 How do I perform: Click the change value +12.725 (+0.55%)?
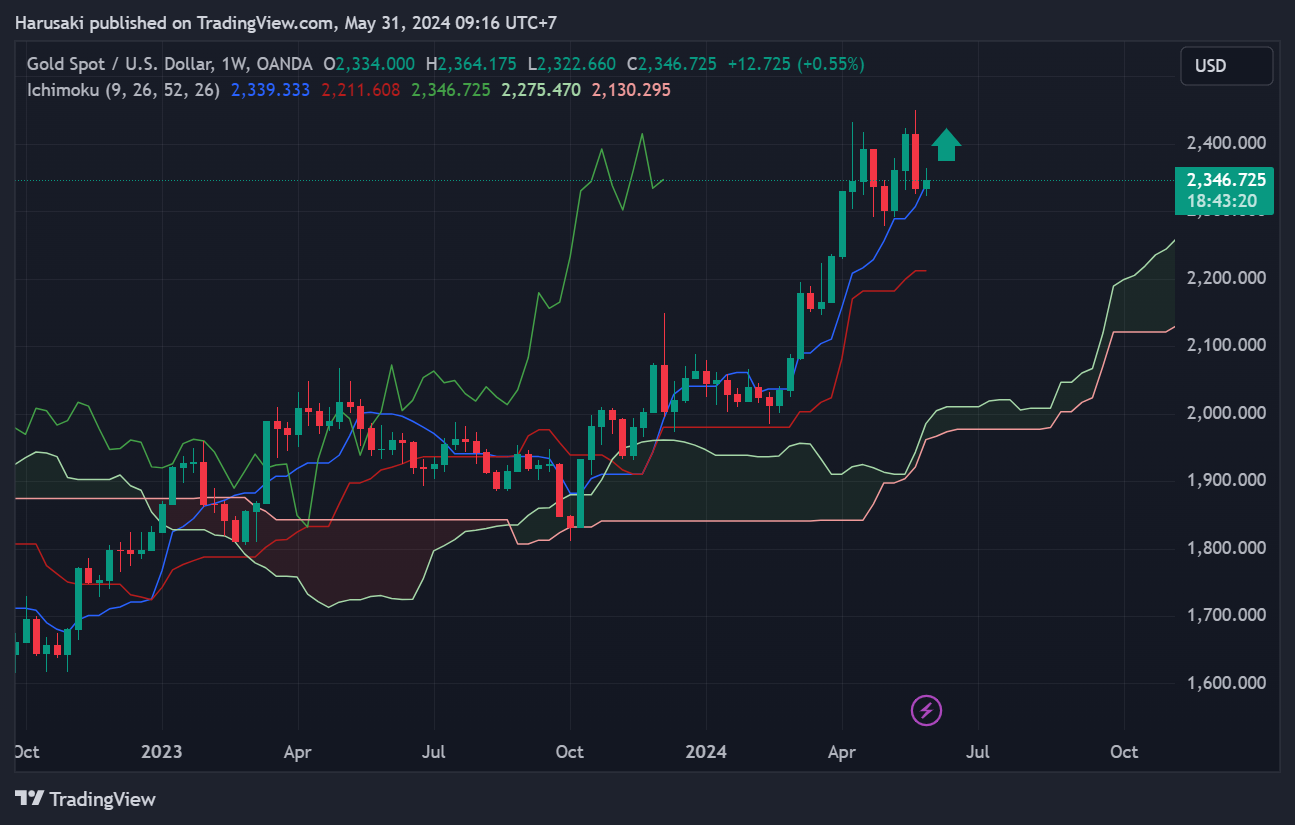[796, 64]
